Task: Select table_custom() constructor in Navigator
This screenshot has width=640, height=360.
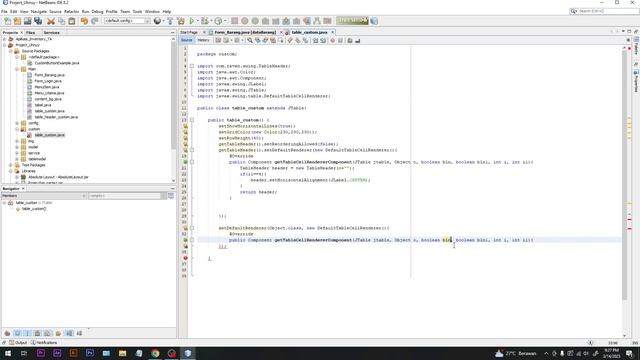Action: coord(33,209)
